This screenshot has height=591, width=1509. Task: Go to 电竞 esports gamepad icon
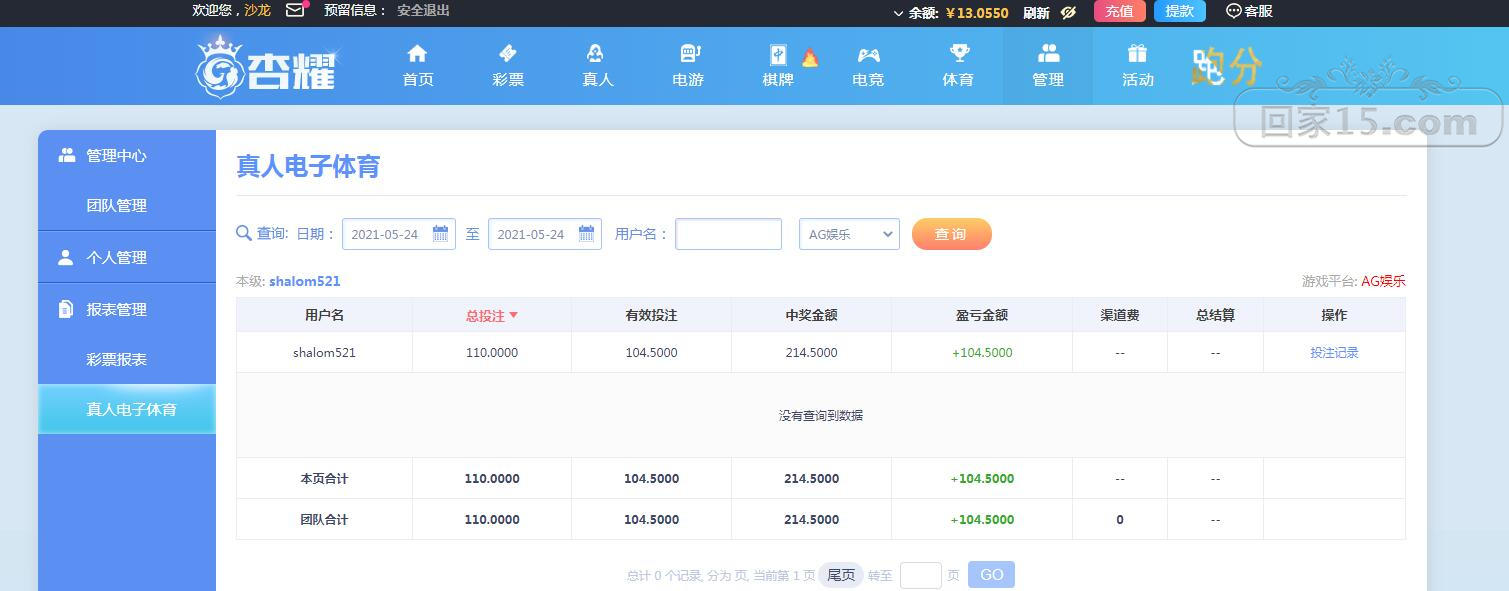point(868,54)
